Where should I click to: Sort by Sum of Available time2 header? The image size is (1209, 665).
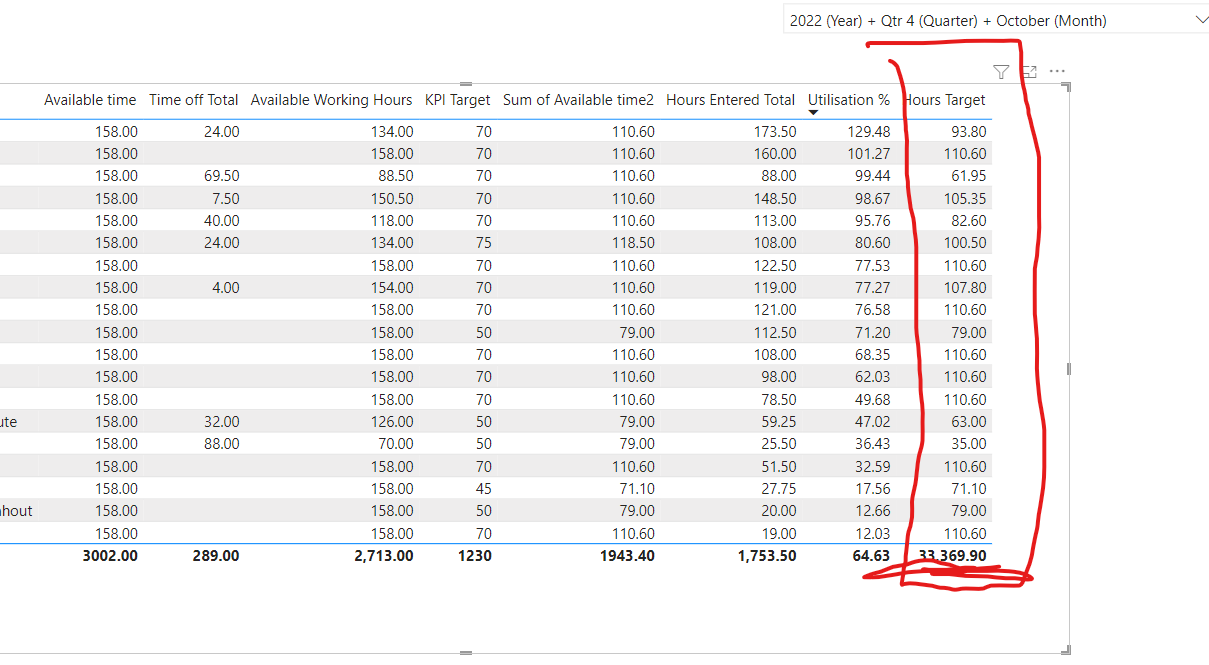(x=579, y=99)
